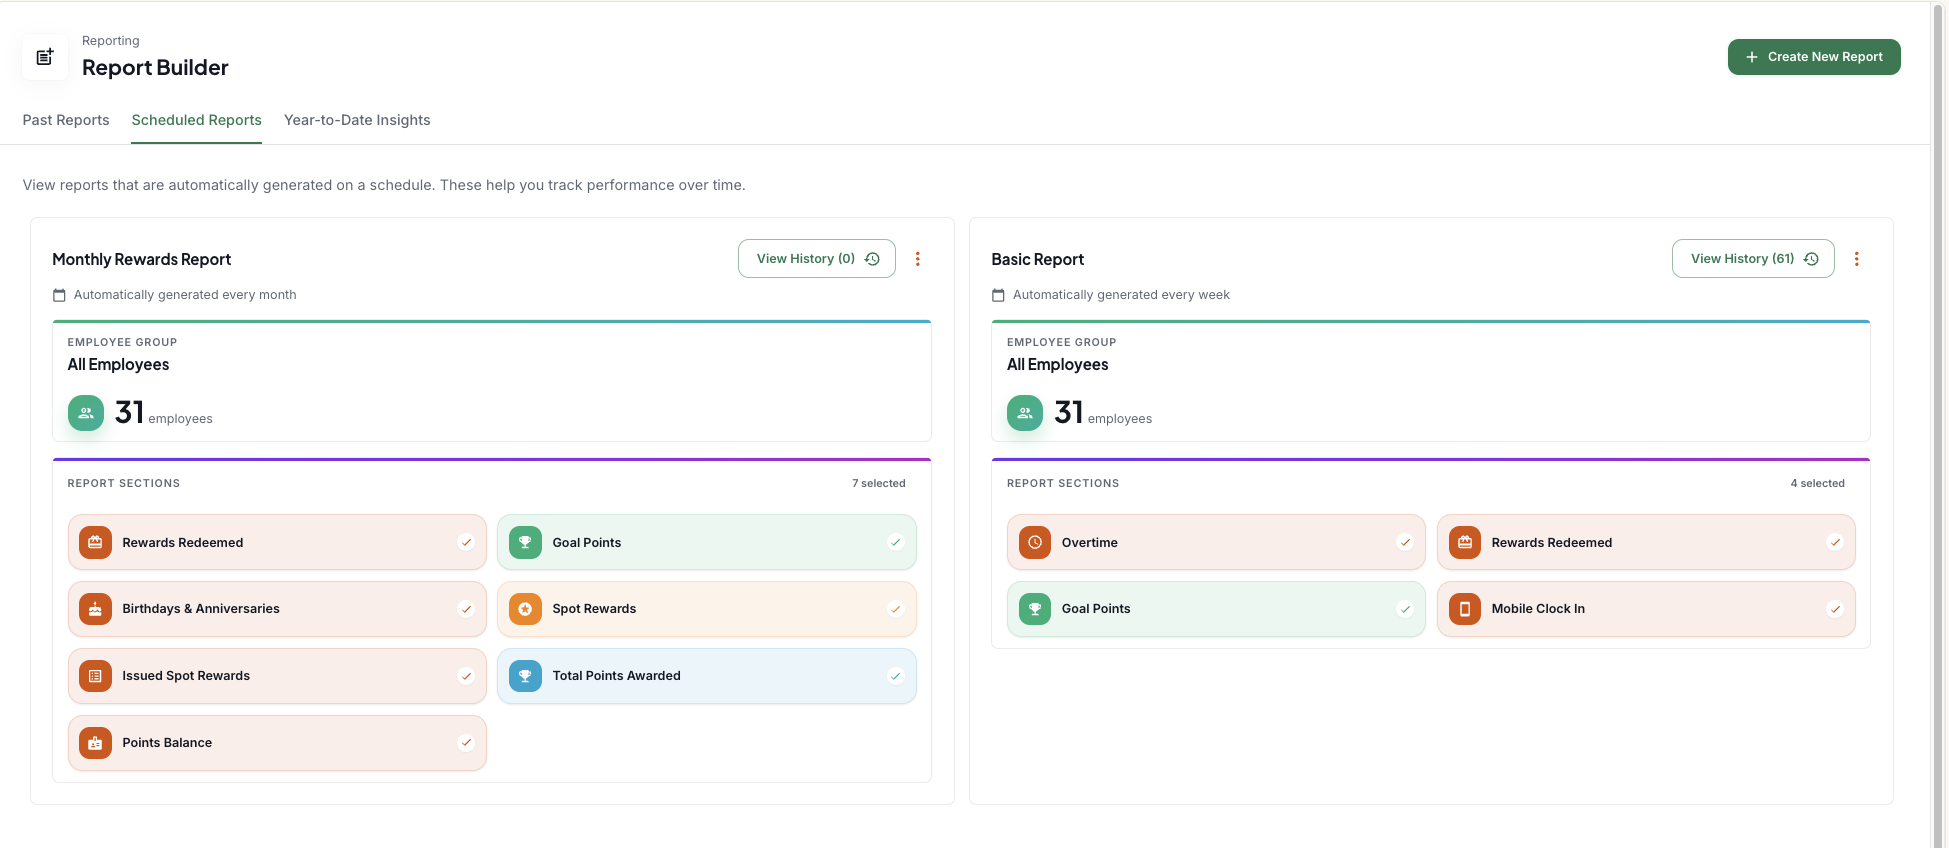
Task: Click the Total Points Awarded trophy icon
Action: click(525, 676)
